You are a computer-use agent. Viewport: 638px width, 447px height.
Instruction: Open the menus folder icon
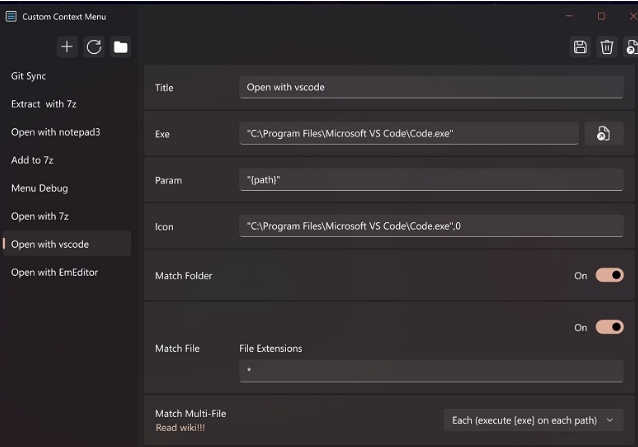point(120,47)
